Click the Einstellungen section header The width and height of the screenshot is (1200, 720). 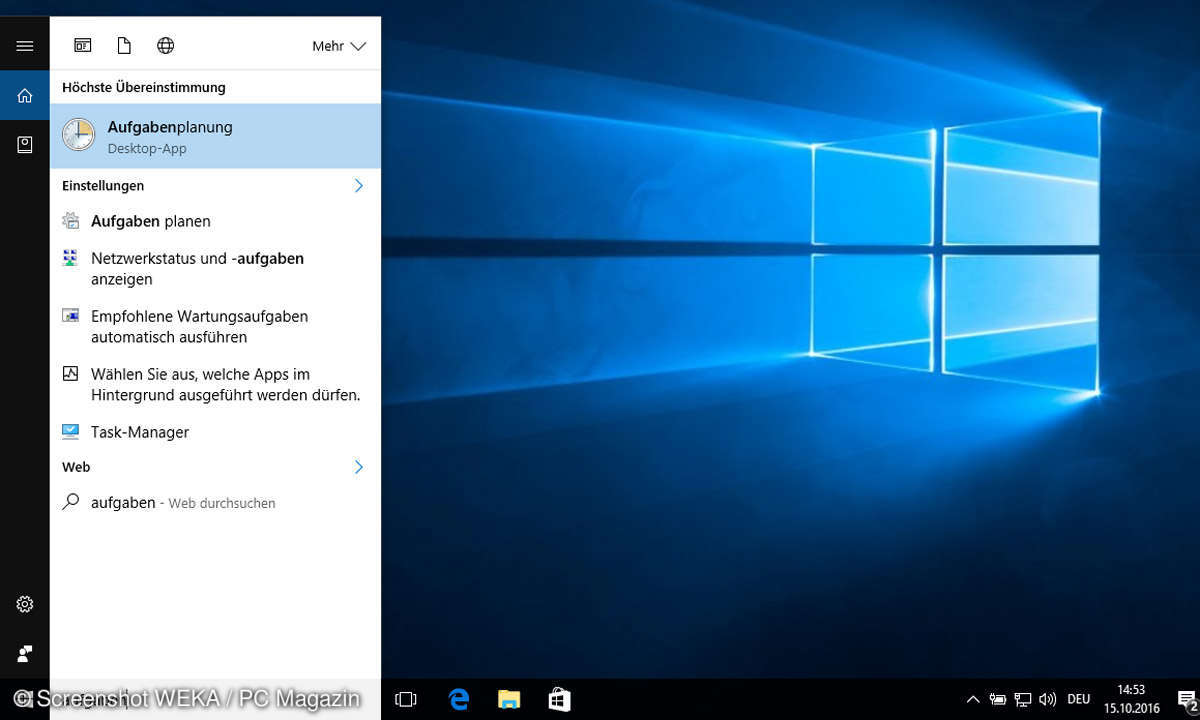pos(103,186)
